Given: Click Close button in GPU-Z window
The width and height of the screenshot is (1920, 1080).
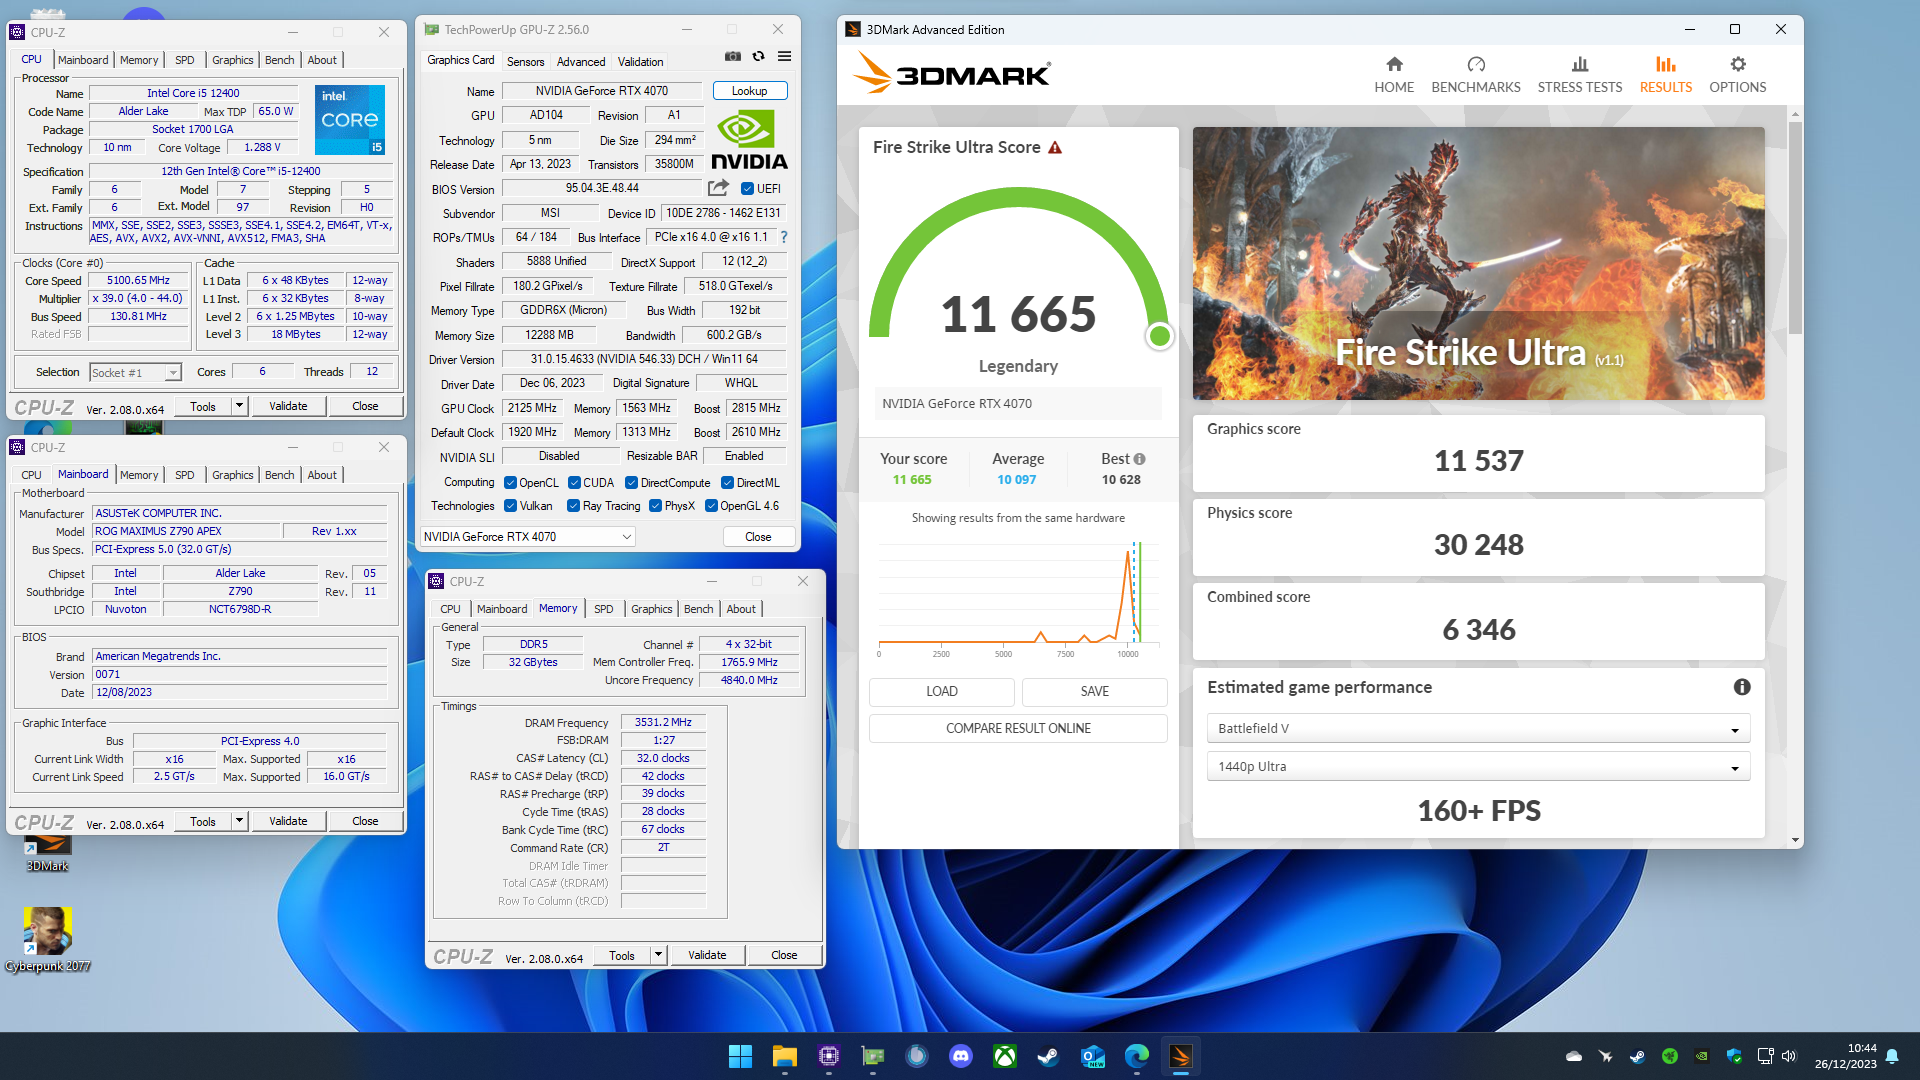Looking at the screenshot, I should [758, 537].
